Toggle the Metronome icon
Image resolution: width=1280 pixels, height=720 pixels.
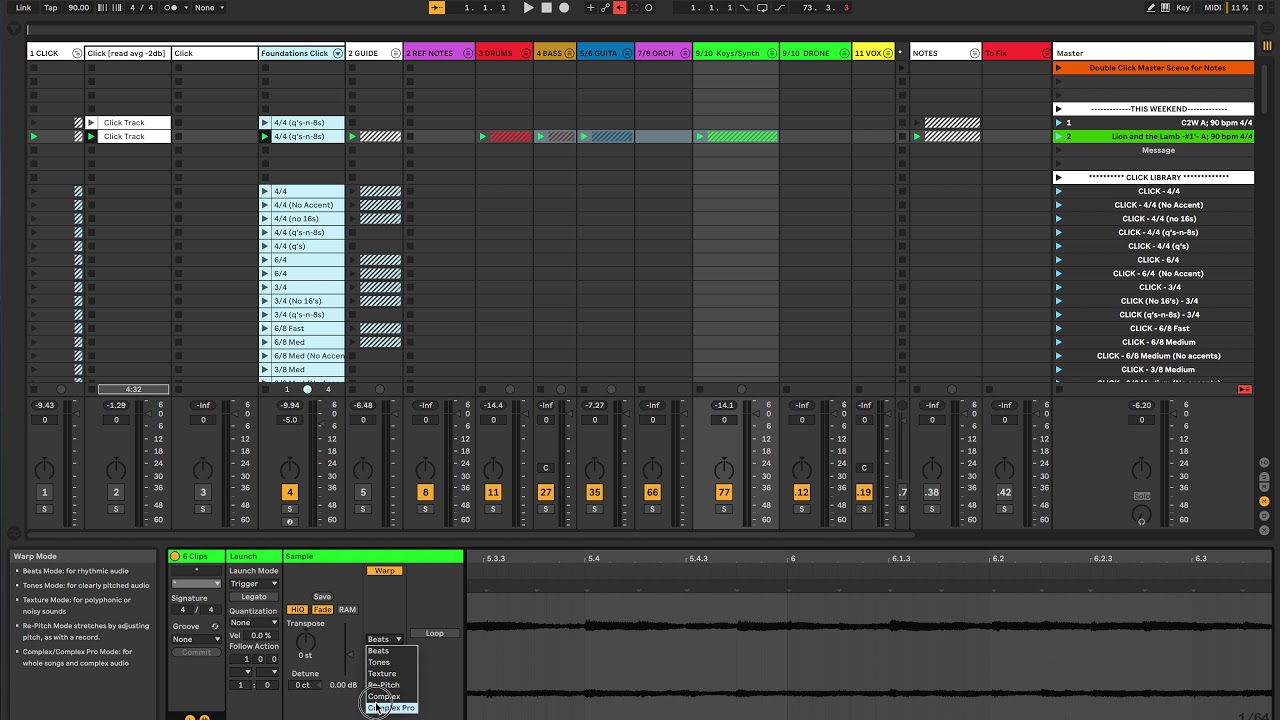tap(170, 8)
